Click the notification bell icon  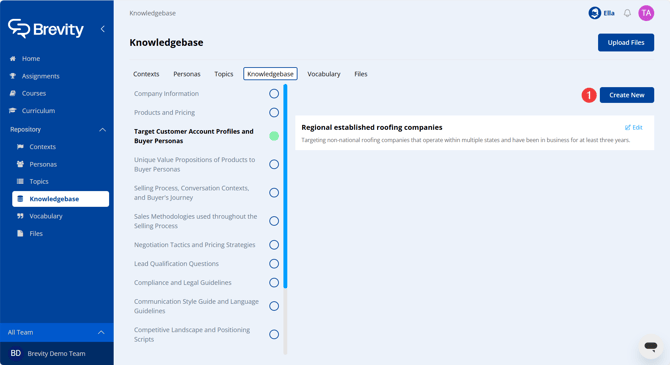coord(627,13)
